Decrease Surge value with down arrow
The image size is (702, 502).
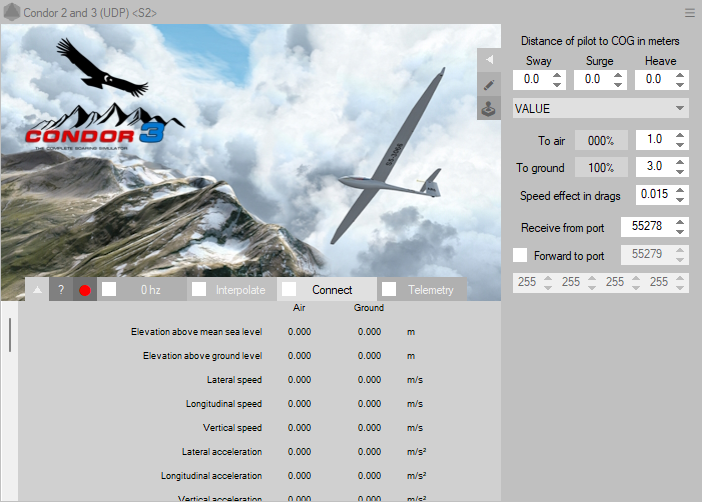coord(618,84)
